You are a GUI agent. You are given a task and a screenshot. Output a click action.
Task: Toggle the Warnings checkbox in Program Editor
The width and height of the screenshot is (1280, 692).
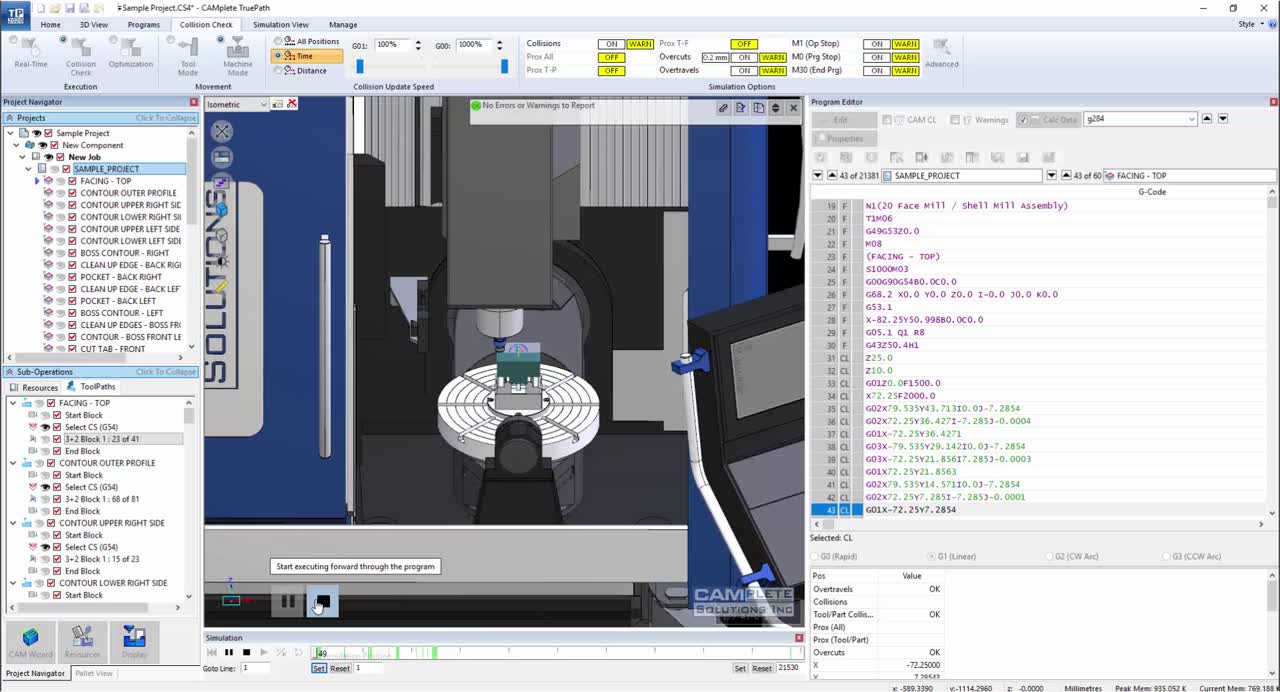pos(955,120)
